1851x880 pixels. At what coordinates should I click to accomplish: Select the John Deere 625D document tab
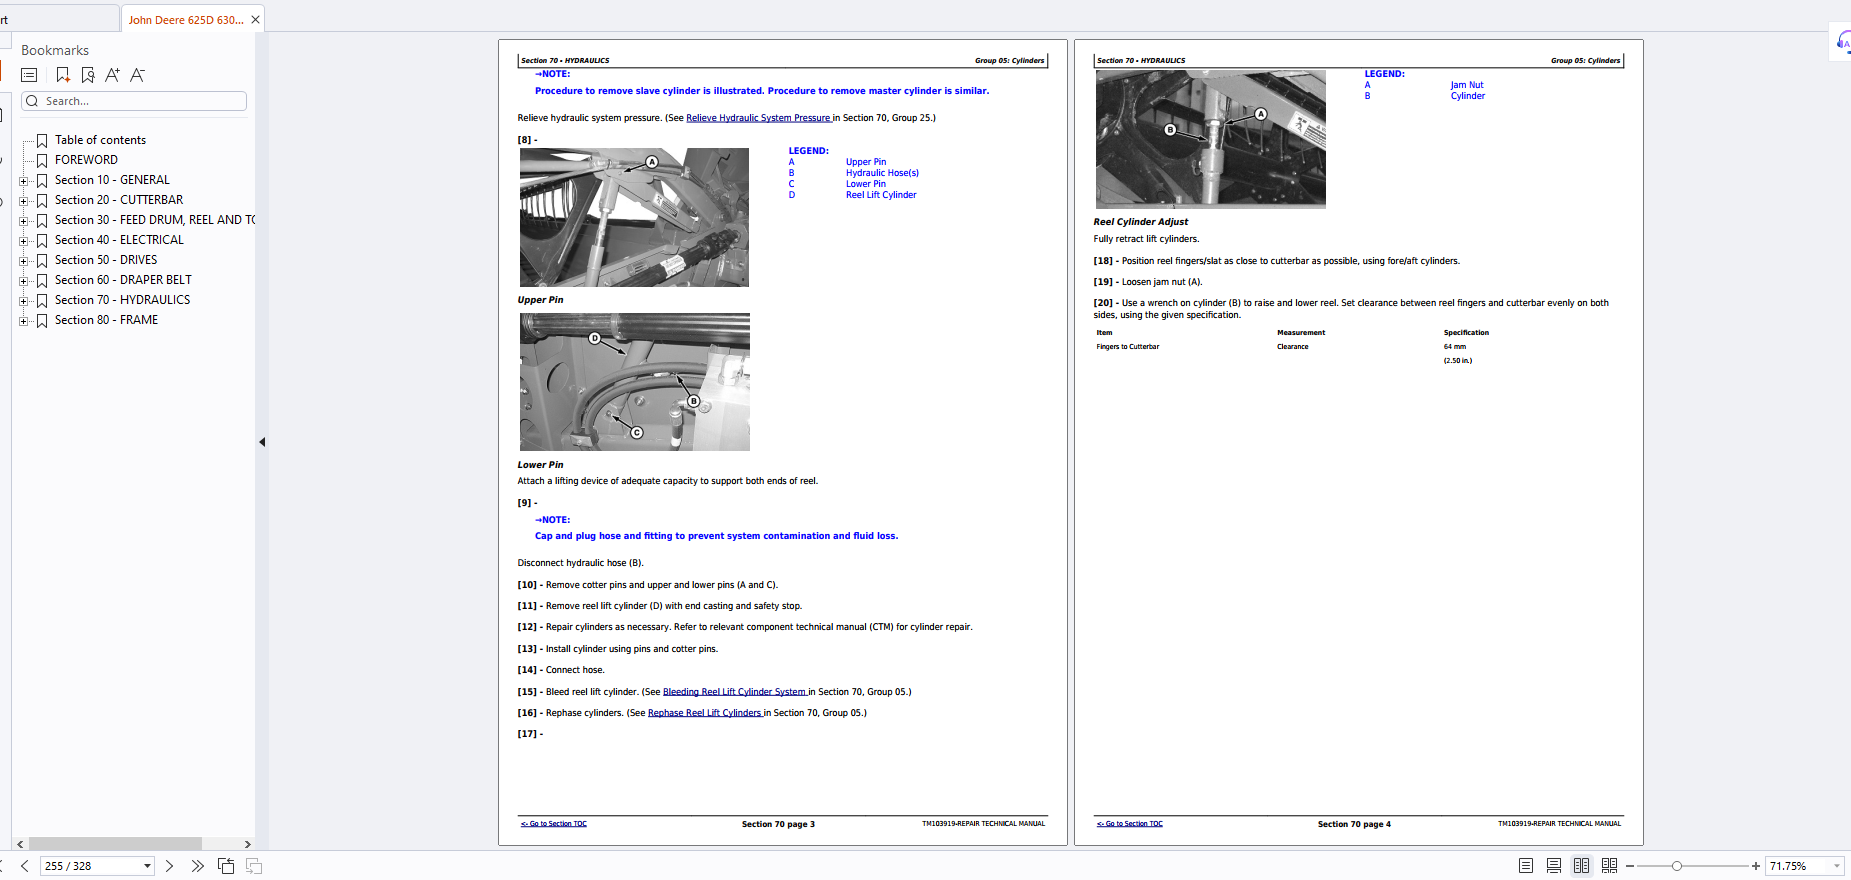tap(185, 20)
